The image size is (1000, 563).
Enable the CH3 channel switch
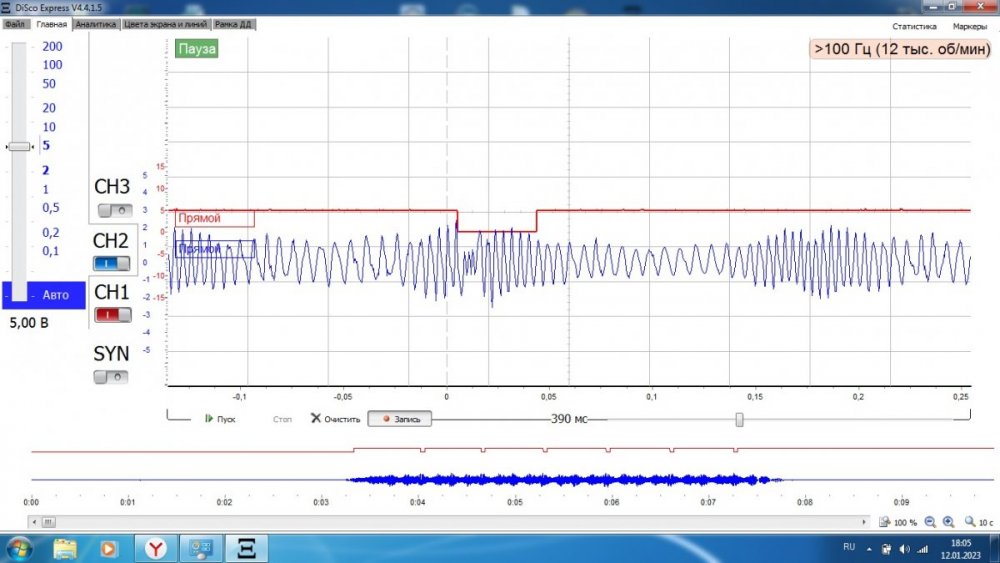tap(112, 211)
